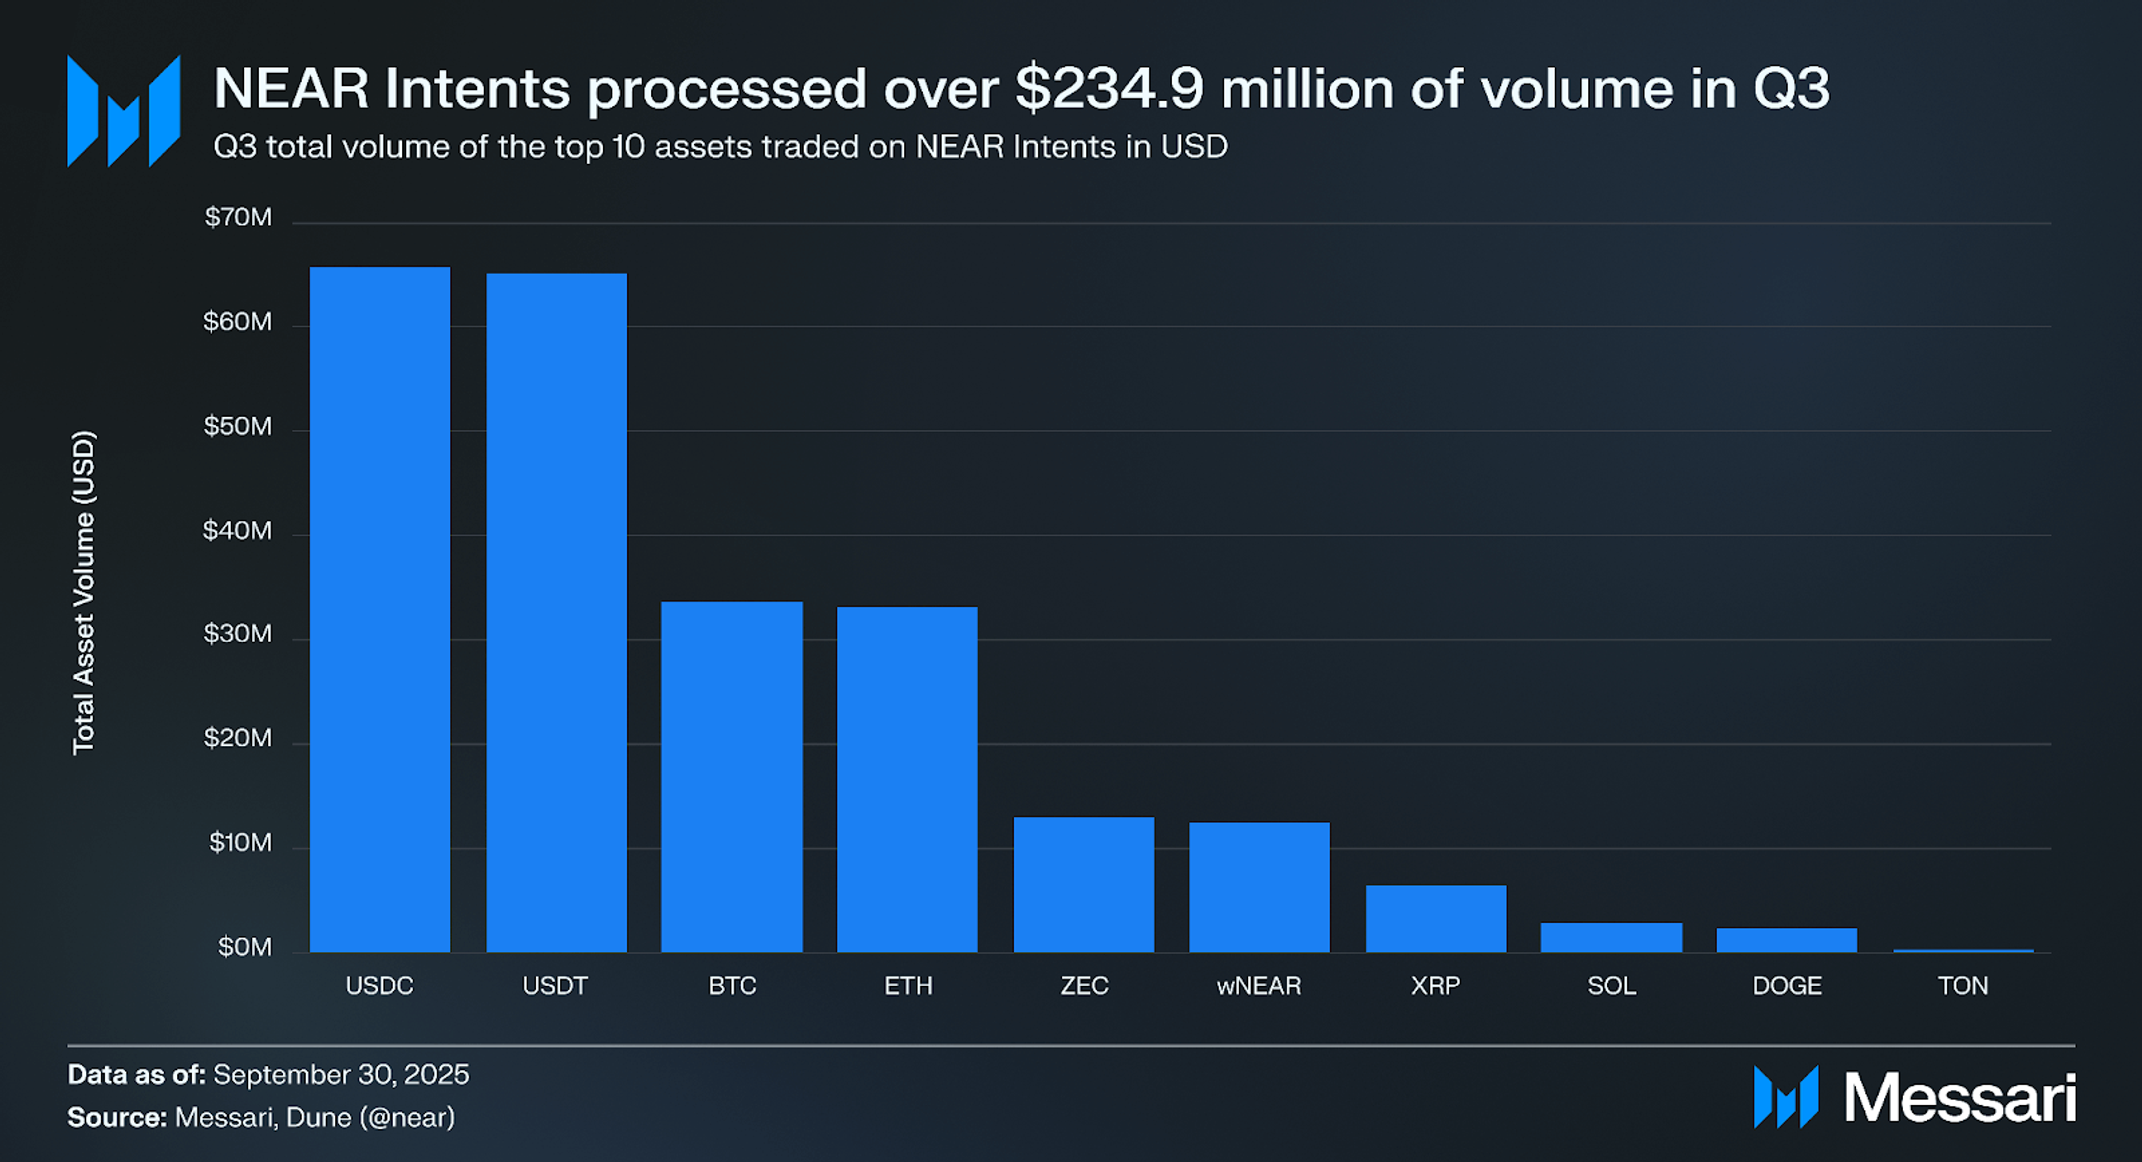Click the Messari logo icon at bottom right
Screen dimensions: 2142x1162
click(1785, 1097)
